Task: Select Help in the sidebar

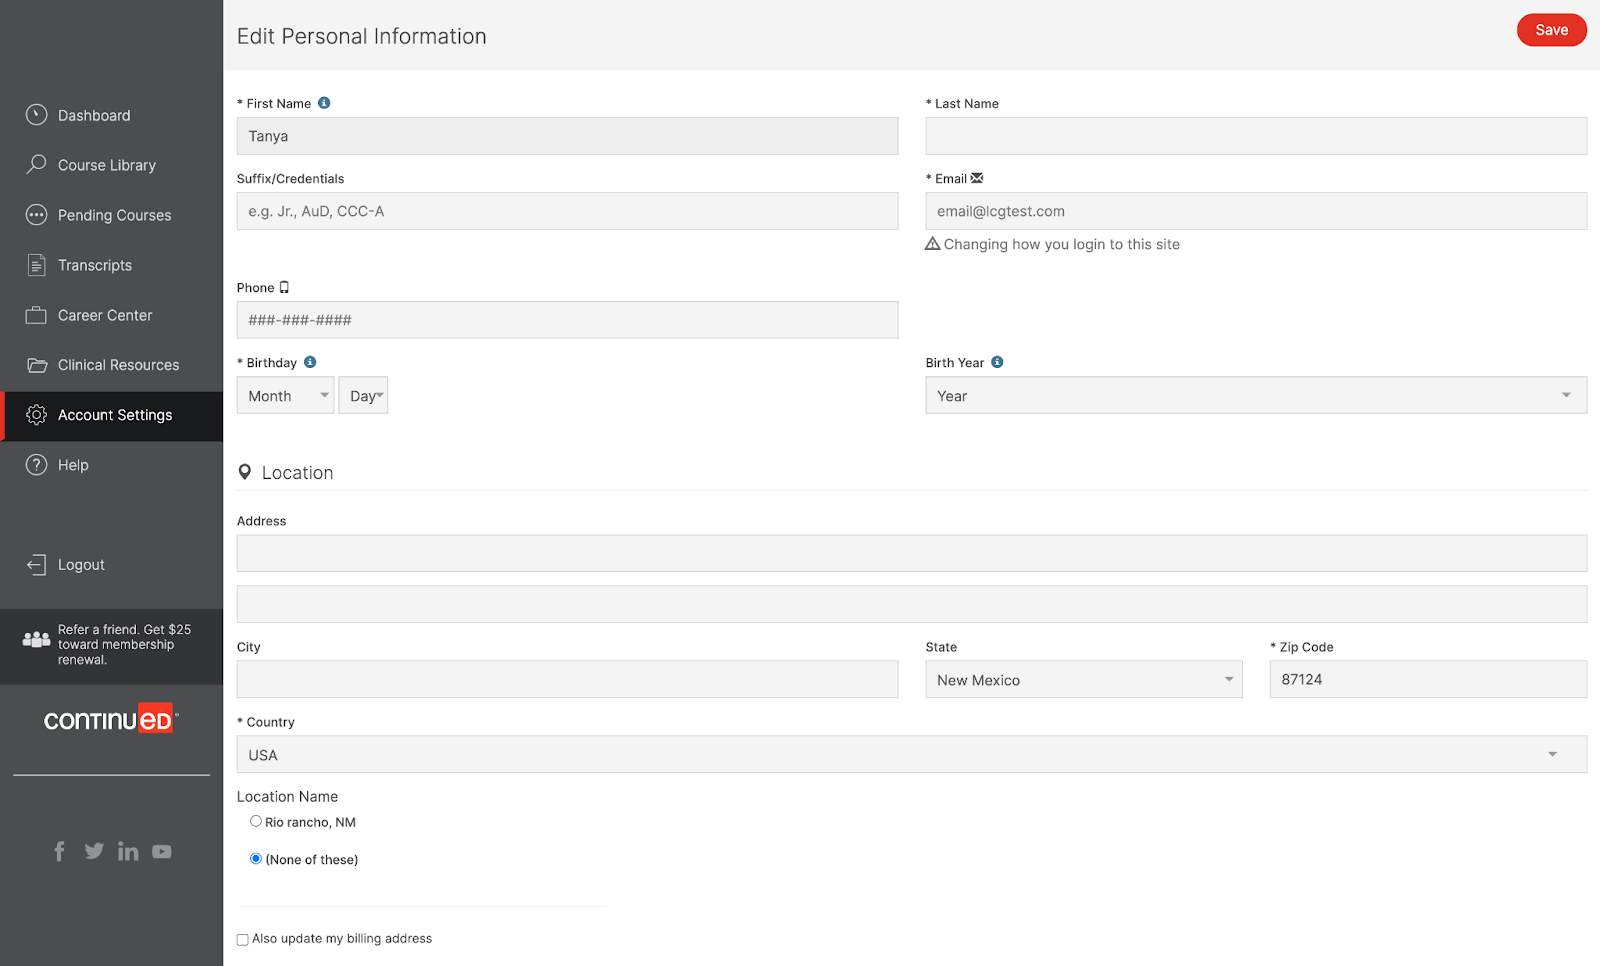Action: point(72,464)
